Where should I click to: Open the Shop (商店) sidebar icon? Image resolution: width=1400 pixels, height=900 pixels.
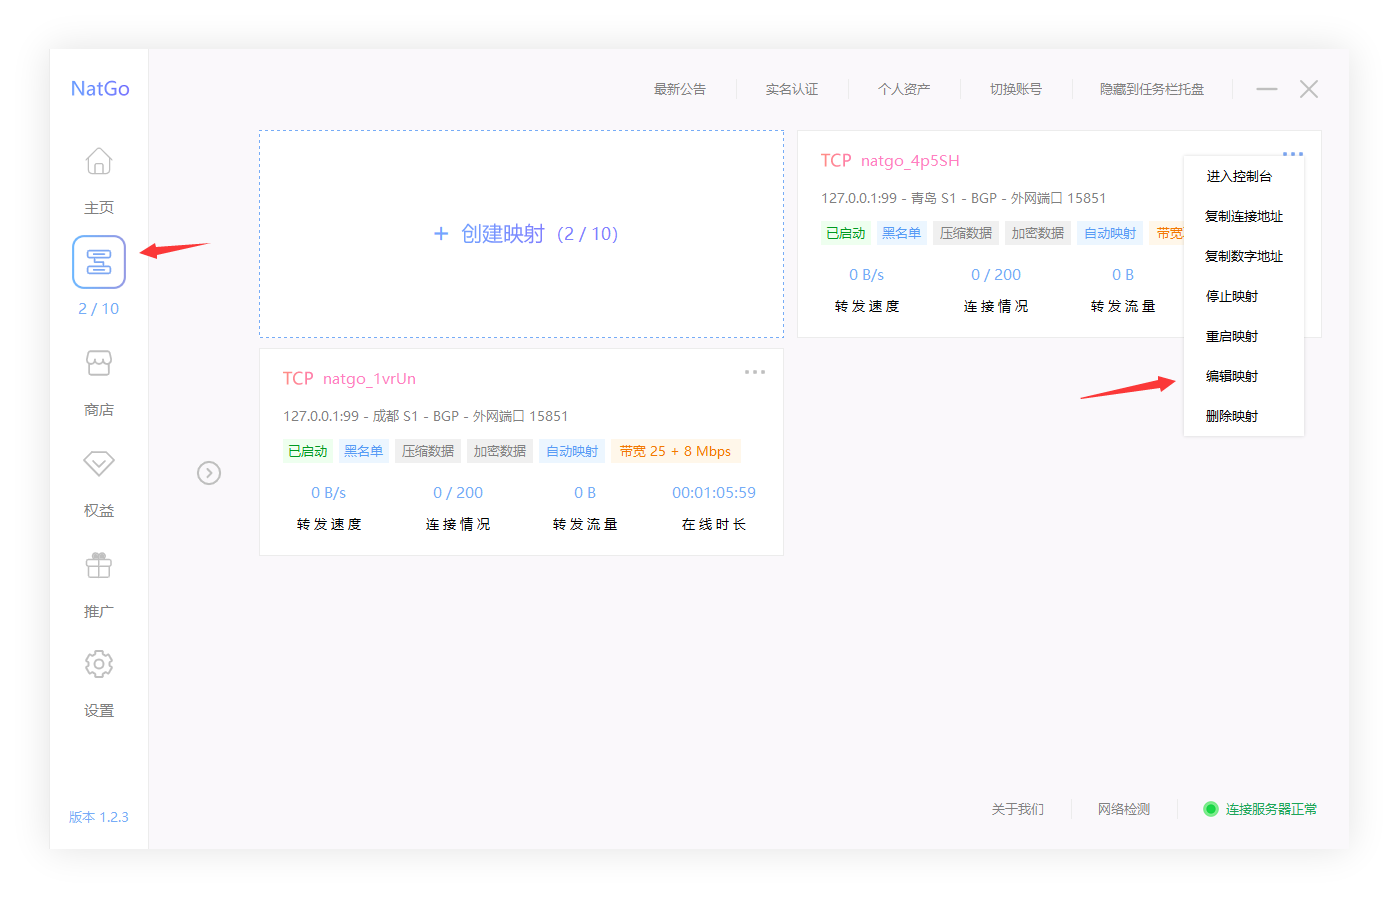[x=99, y=363]
